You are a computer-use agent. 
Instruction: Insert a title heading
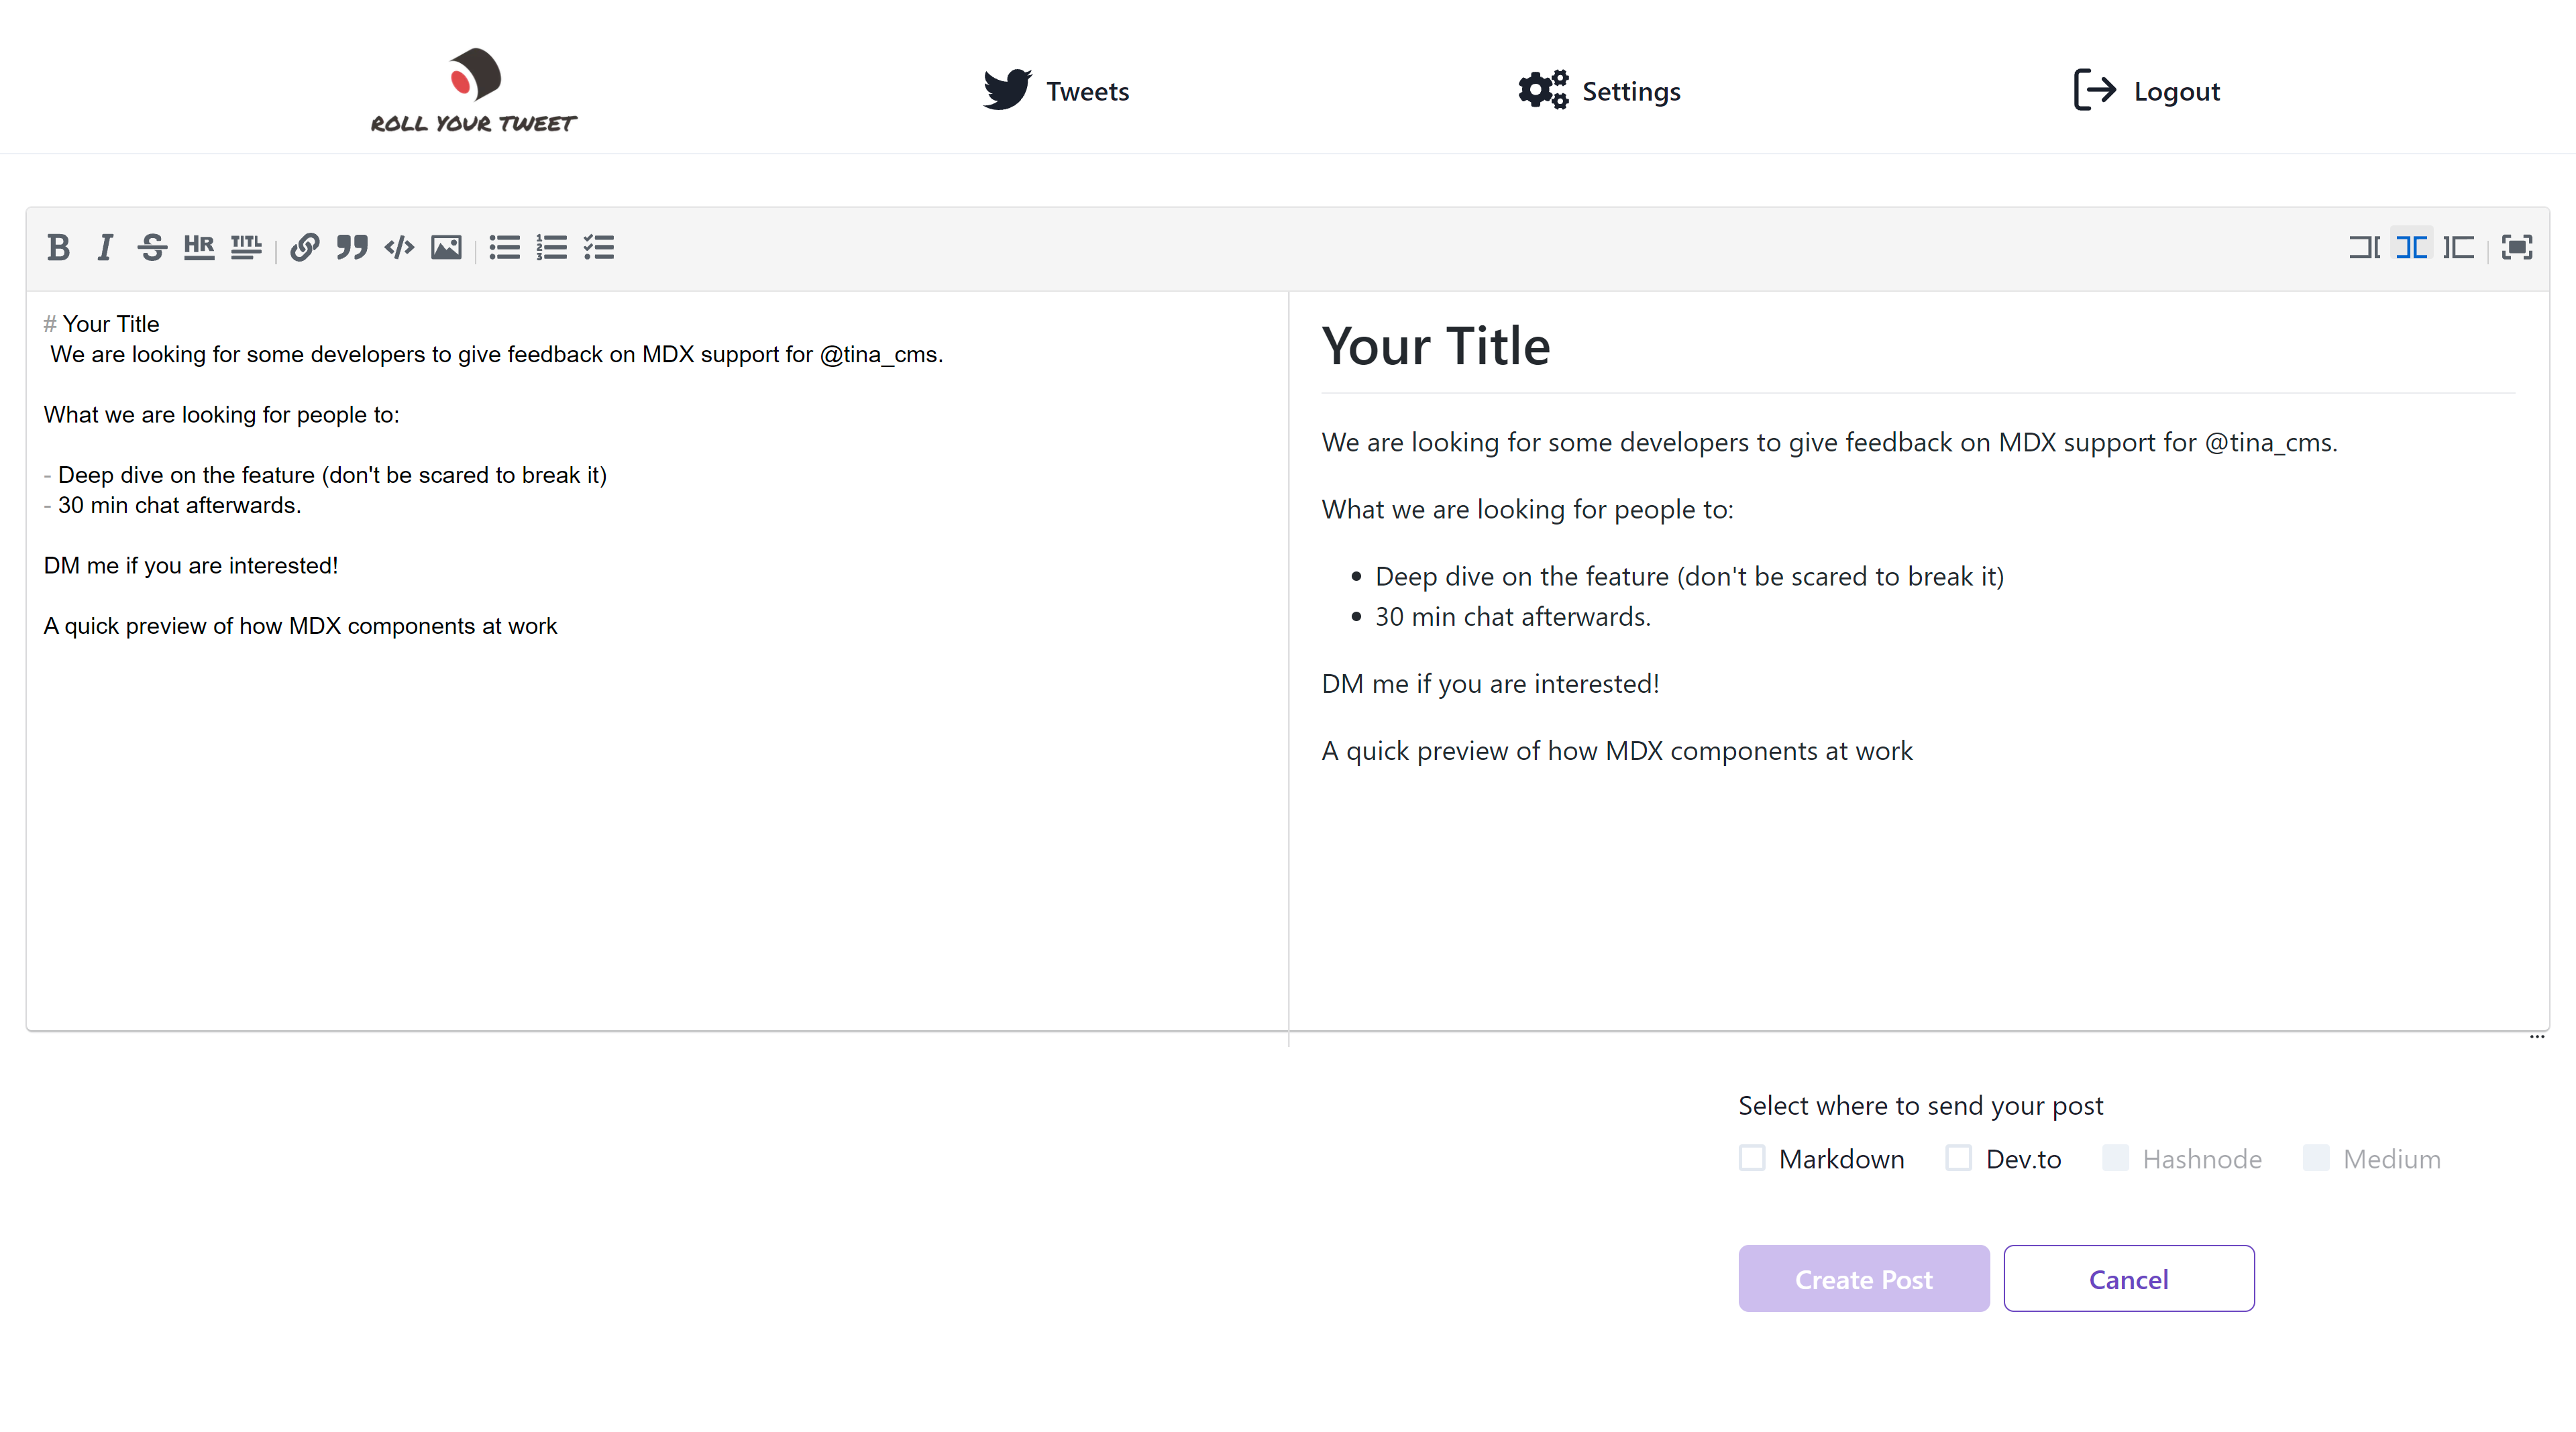[246, 247]
